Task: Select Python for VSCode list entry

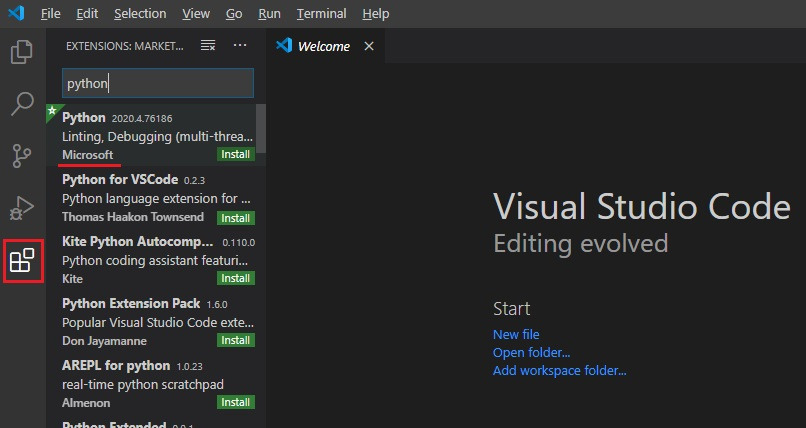Action: (156, 198)
